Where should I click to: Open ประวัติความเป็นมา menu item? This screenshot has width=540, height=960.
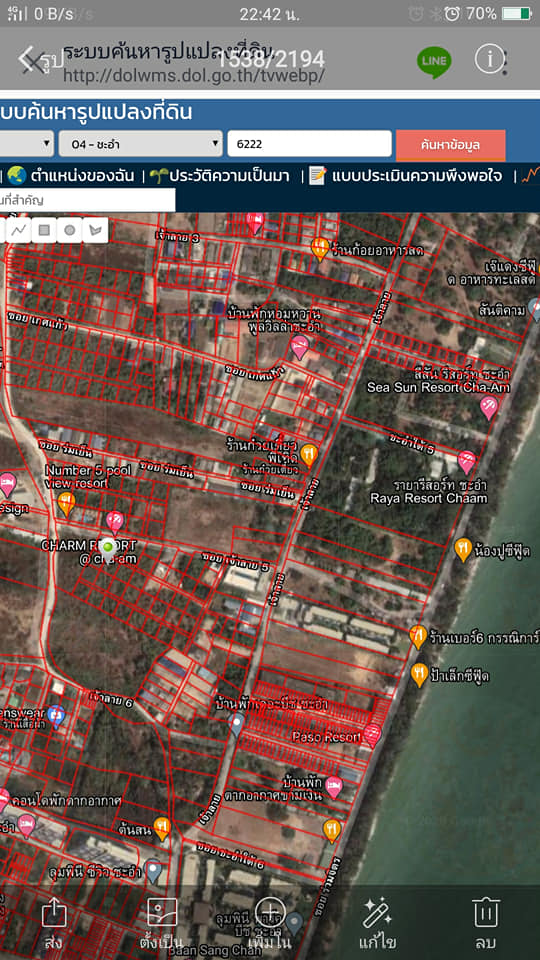click(x=230, y=176)
